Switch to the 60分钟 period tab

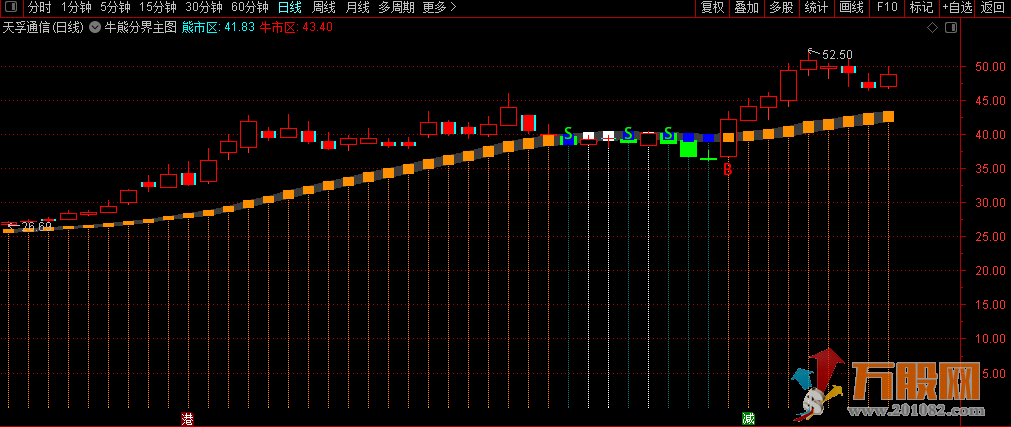(249, 7)
